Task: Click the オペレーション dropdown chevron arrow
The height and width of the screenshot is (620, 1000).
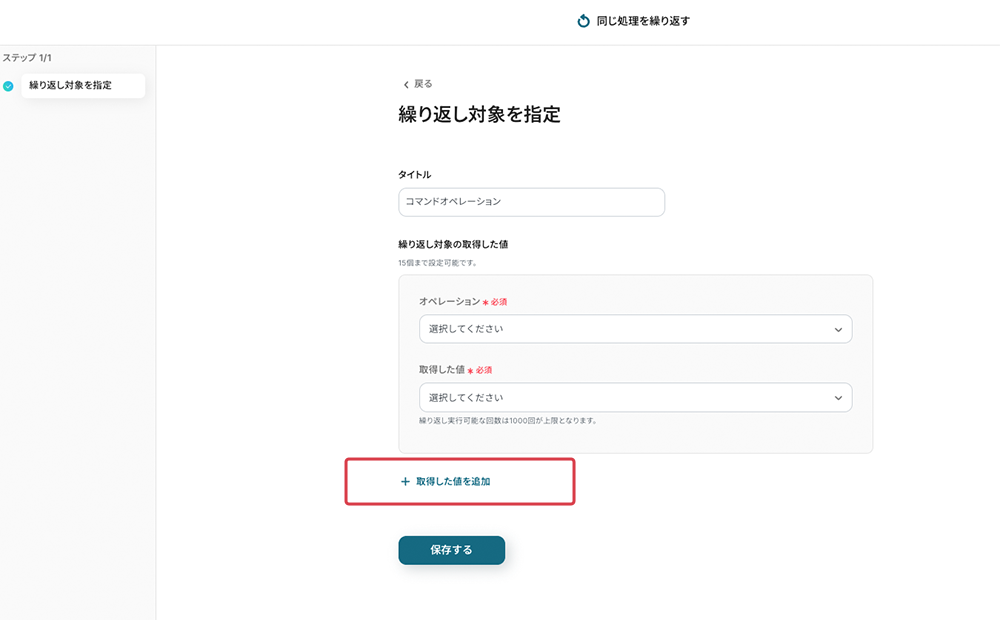Action: (838, 330)
